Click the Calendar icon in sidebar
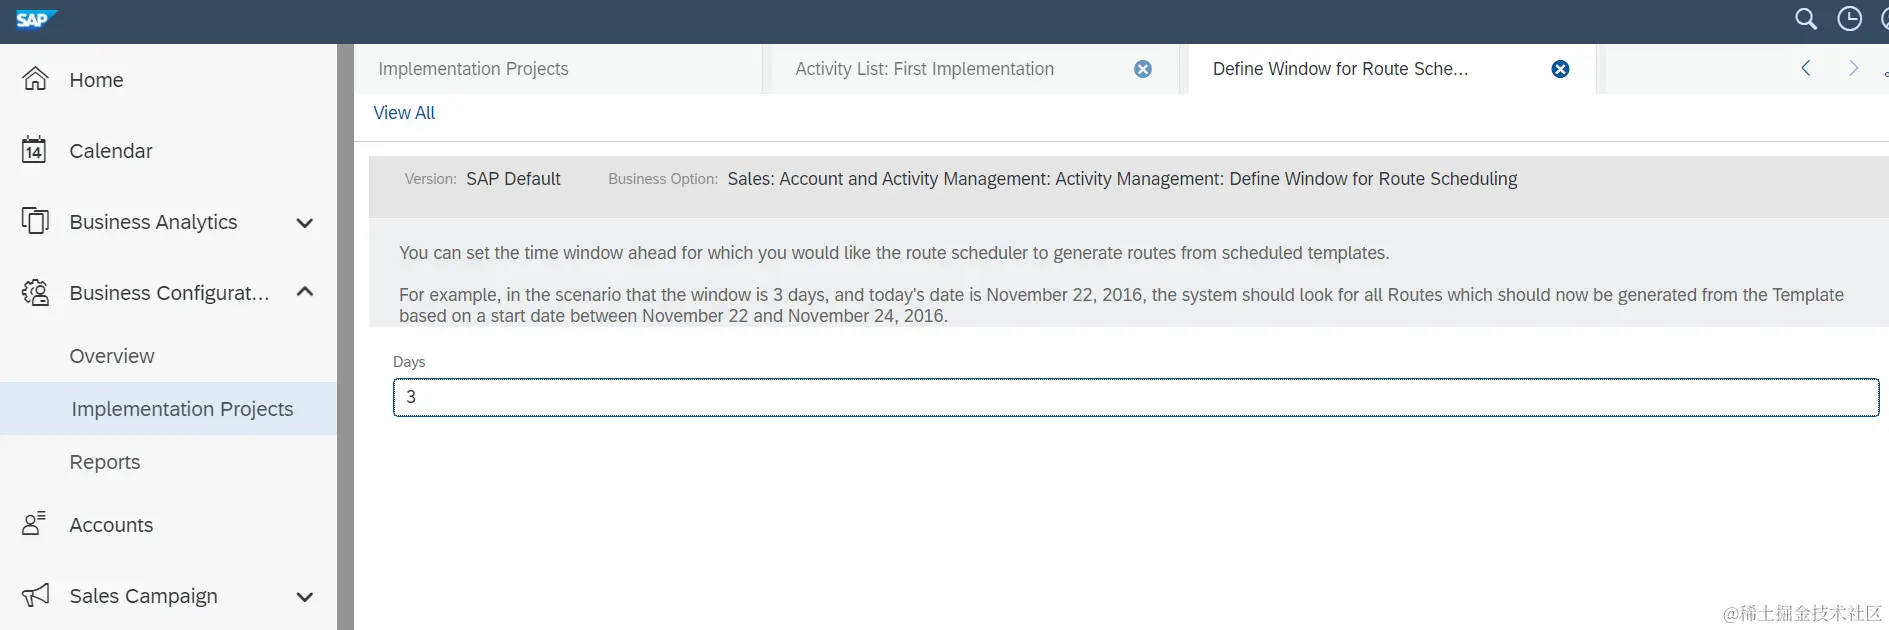The width and height of the screenshot is (1889, 630). 34,150
